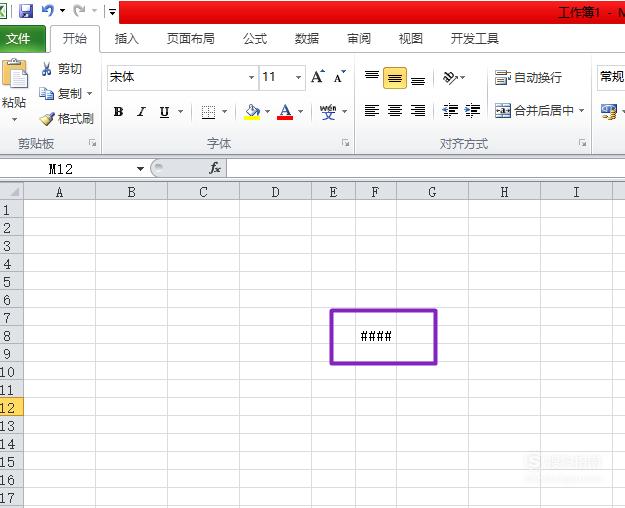Expand the 合并后居中 dropdown arrow
Screen dimensions: 625x508
click(x=582, y=110)
